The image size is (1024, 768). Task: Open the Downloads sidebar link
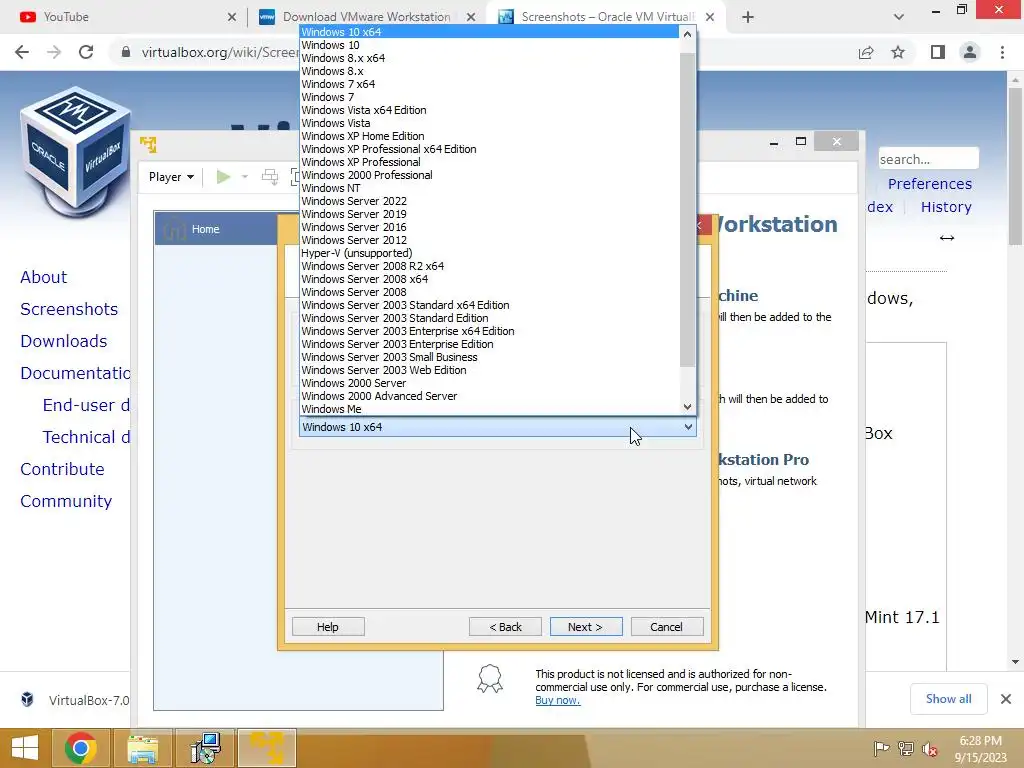[63, 341]
